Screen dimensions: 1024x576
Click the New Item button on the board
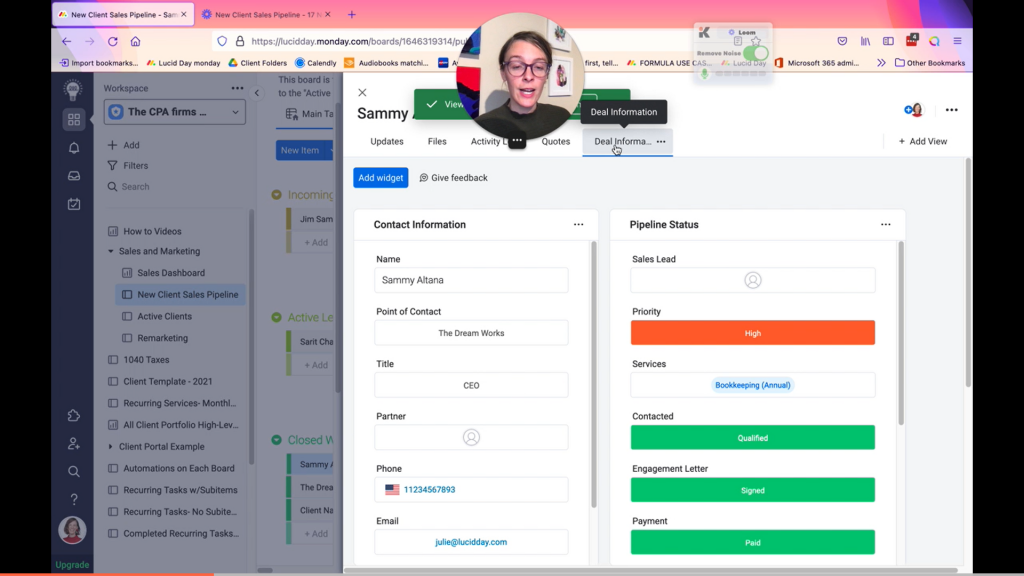(300, 150)
